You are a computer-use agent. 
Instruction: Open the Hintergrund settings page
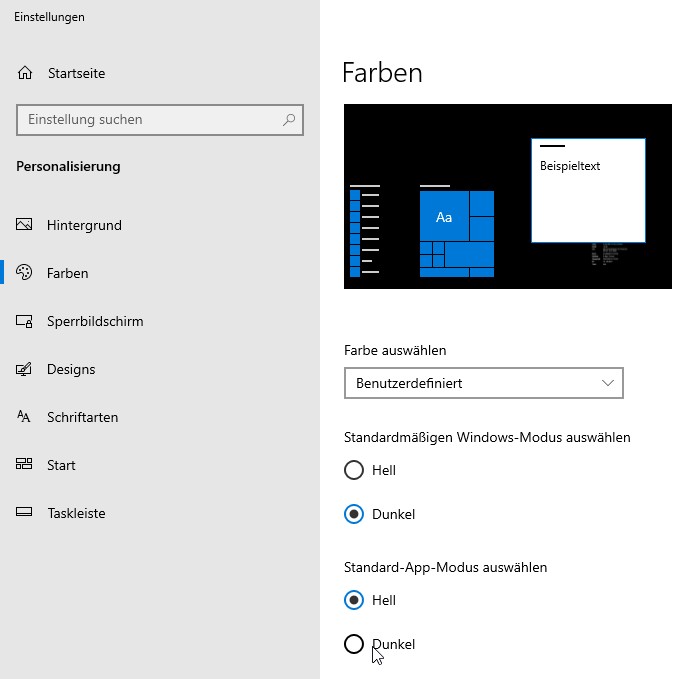coord(84,225)
